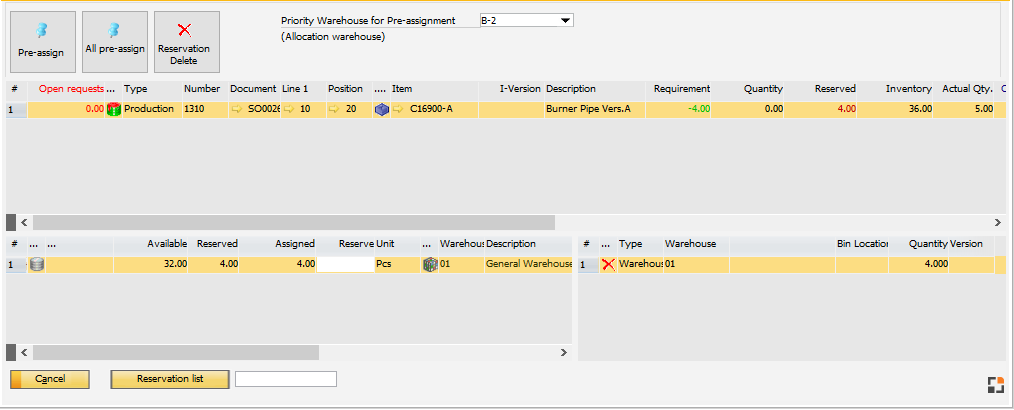Follow the yellow arrow link beside C16900-A
Viewport: 1014px width, 410px height.
coord(397,109)
